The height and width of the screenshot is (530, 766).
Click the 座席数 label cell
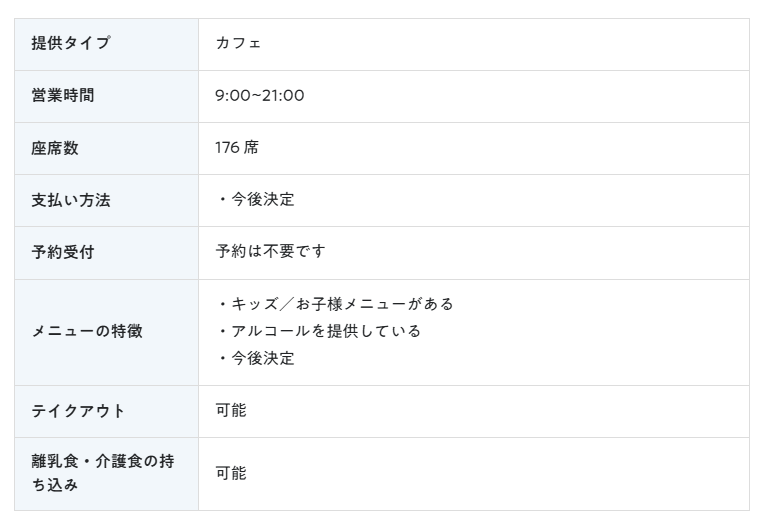click(x=106, y=148)
